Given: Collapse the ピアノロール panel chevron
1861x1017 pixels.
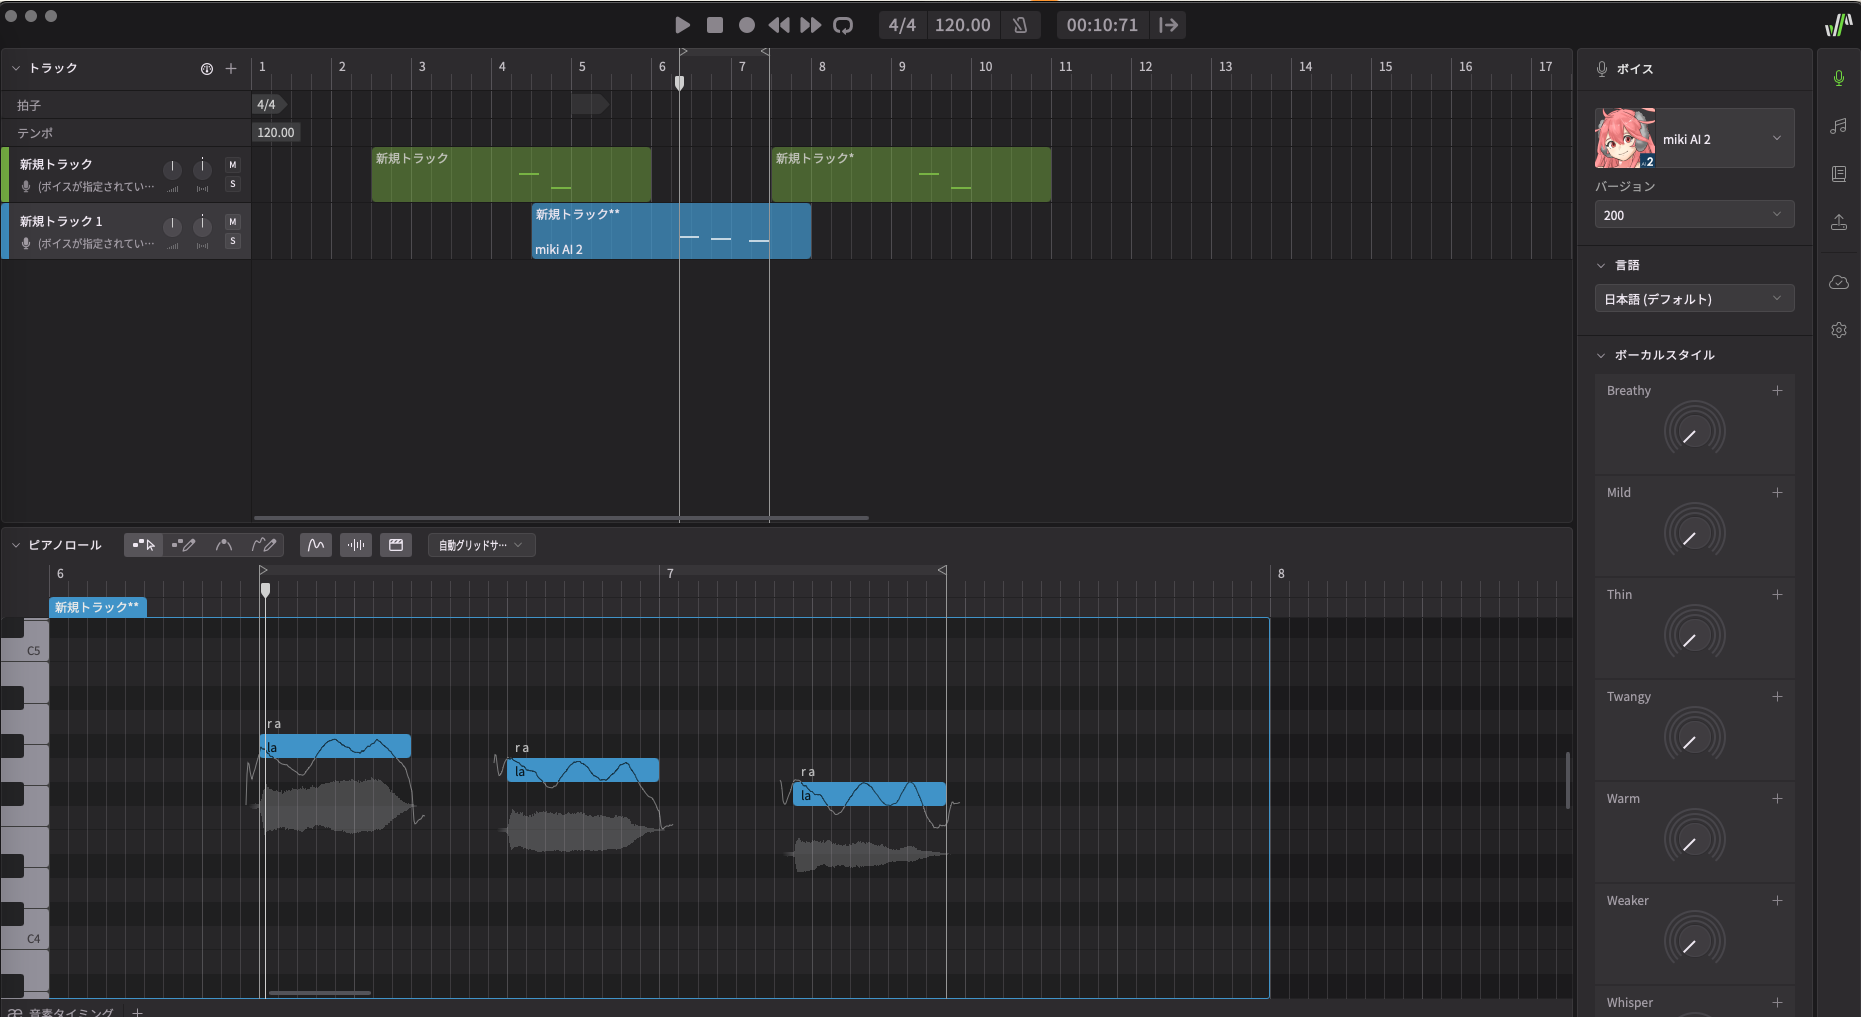Looking at the screenshot, I should point(16,545).
